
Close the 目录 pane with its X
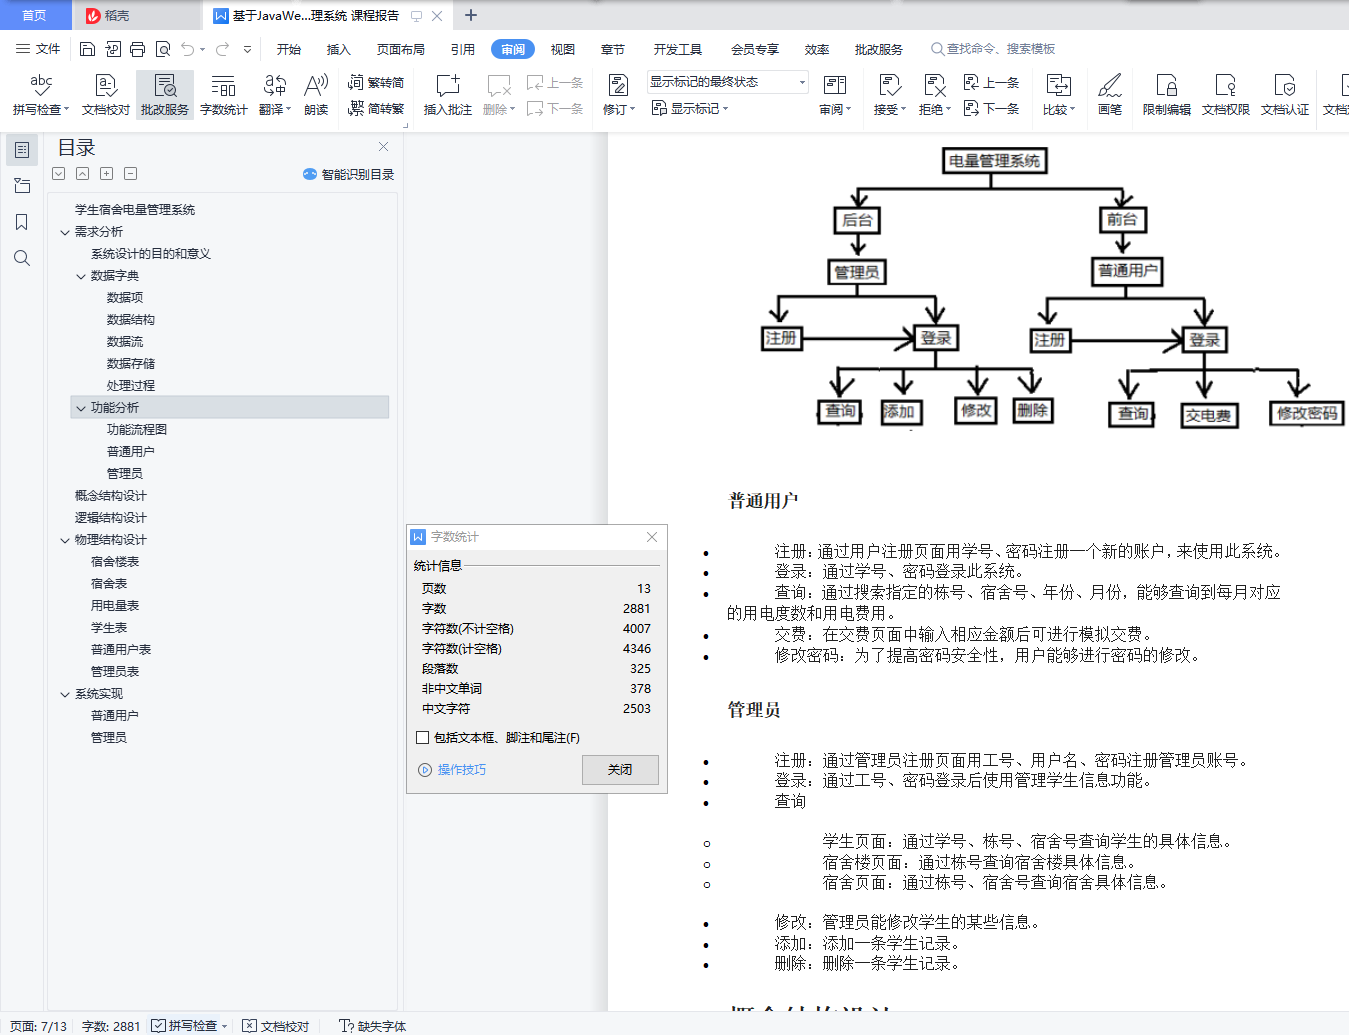click(383, 147)
